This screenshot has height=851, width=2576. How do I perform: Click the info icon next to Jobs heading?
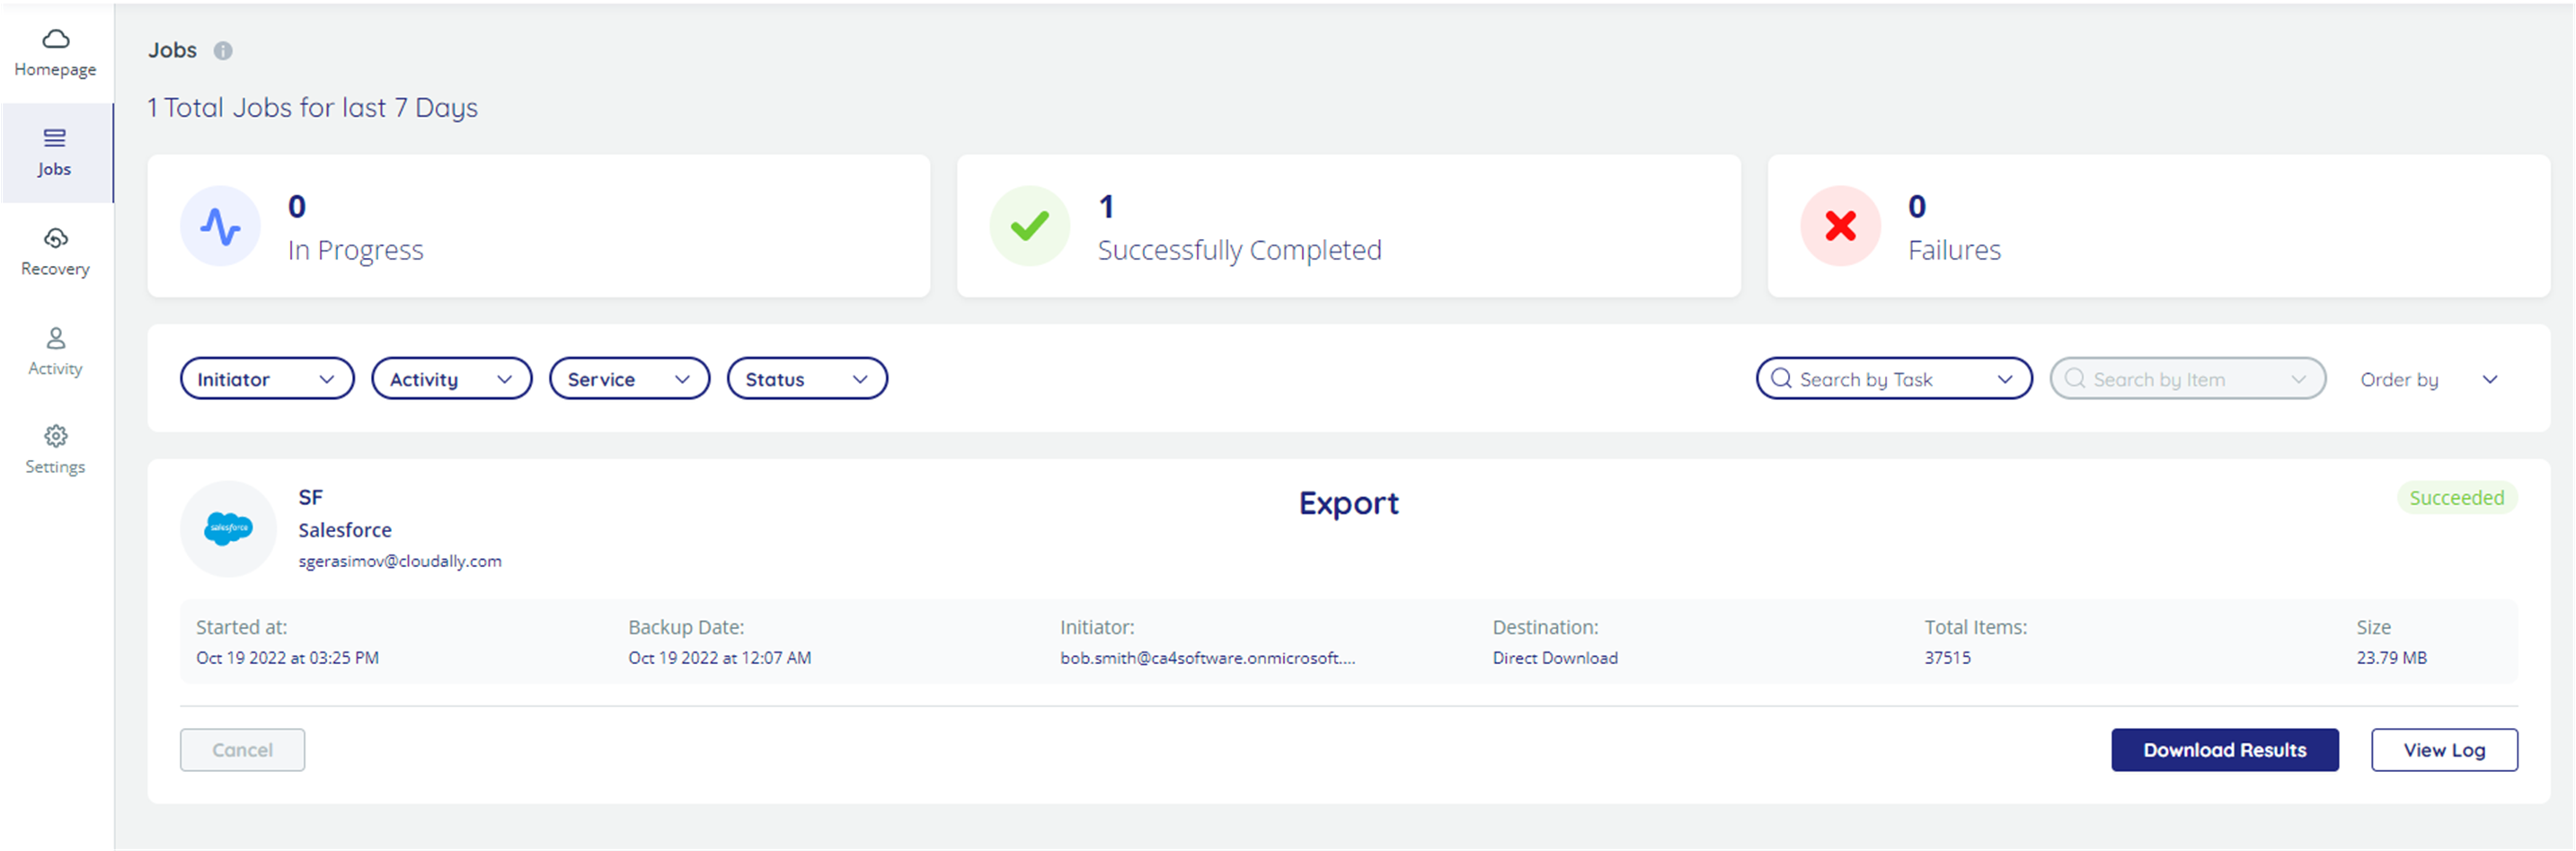click(224, 50)
